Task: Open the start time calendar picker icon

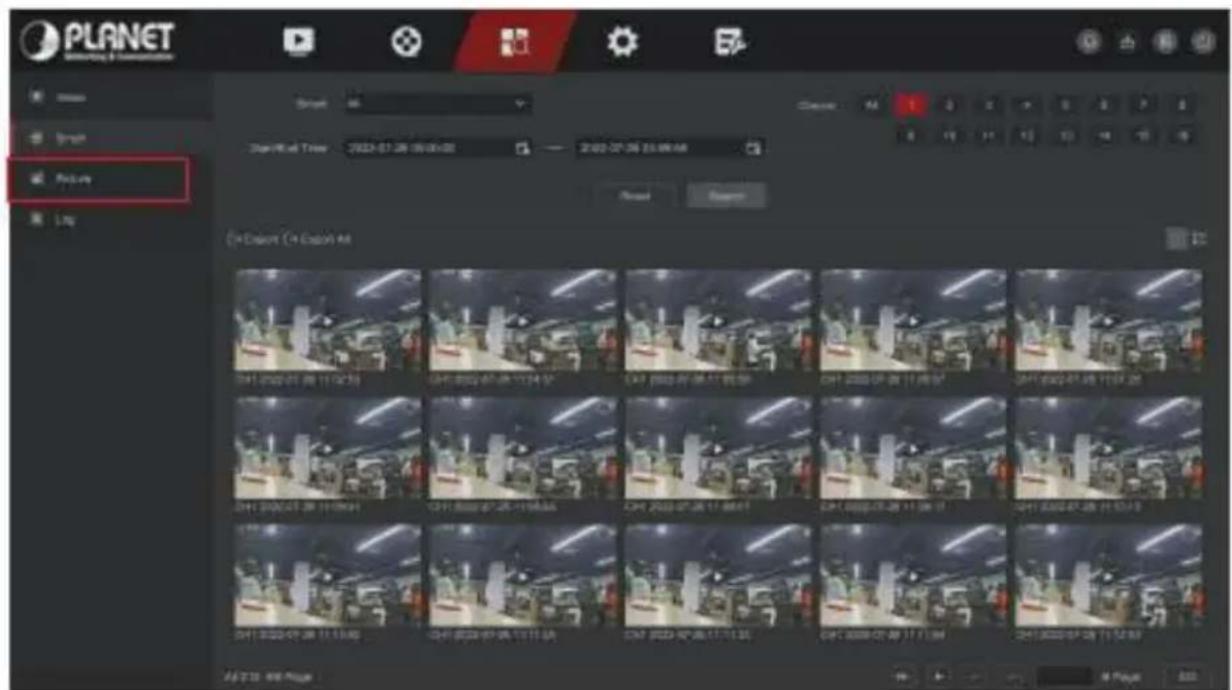Action: pyautogui.click(x=521, y=149)
